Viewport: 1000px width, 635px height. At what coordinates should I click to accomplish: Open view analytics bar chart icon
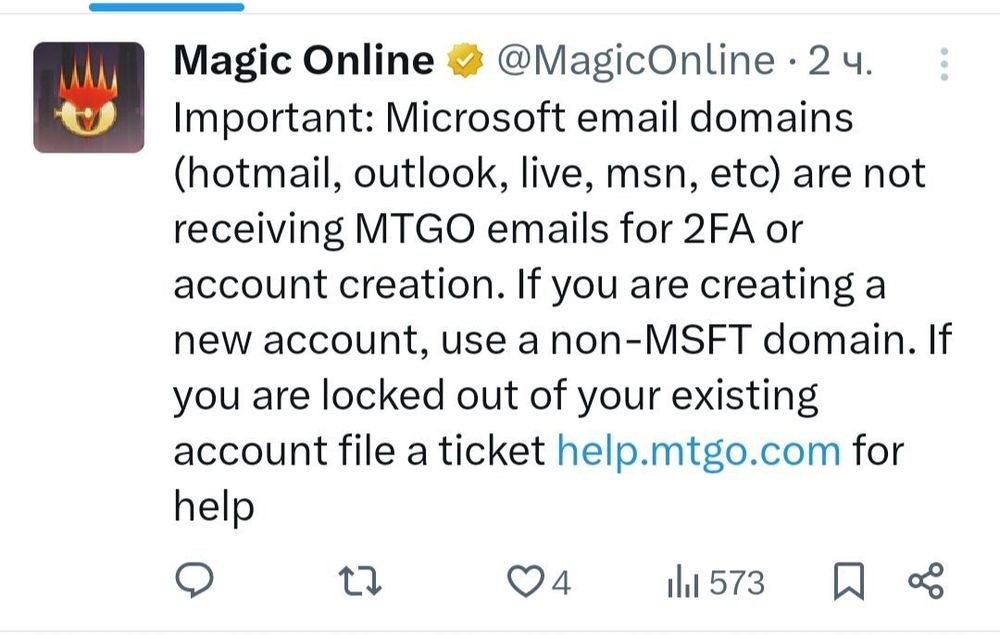pos(683,581)
